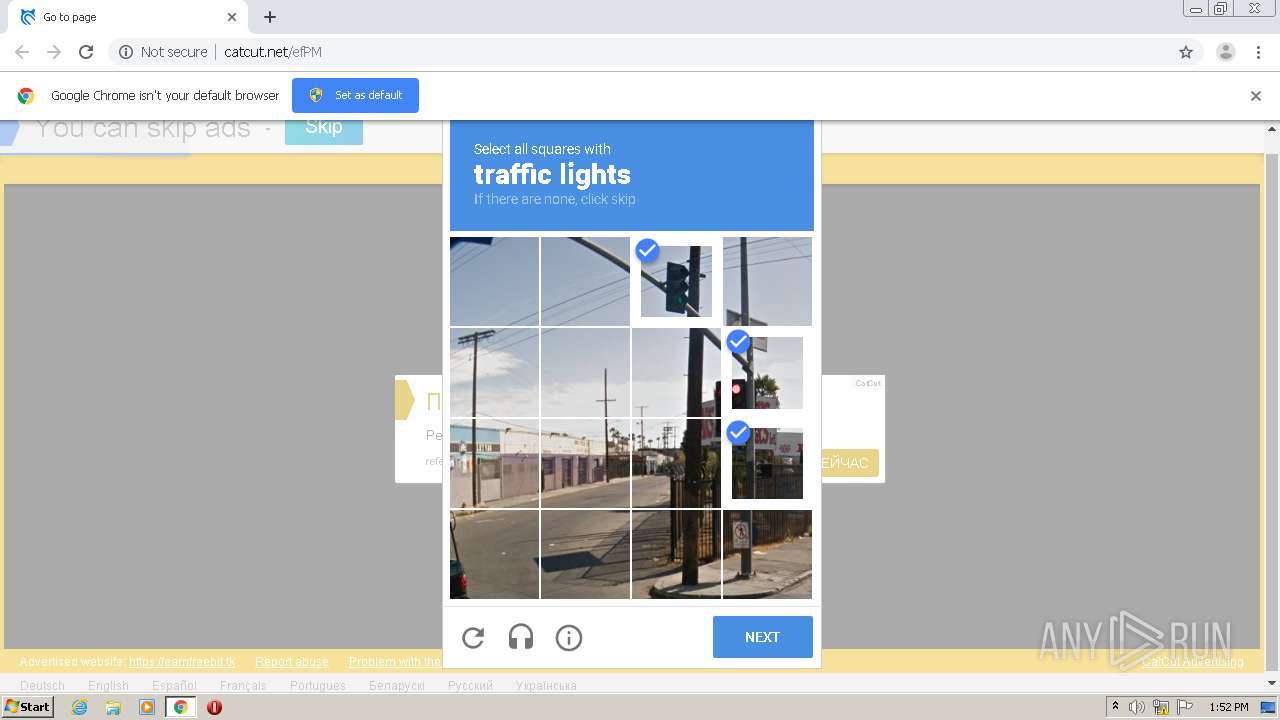Click the address bar URL

[x=273, y=52]
